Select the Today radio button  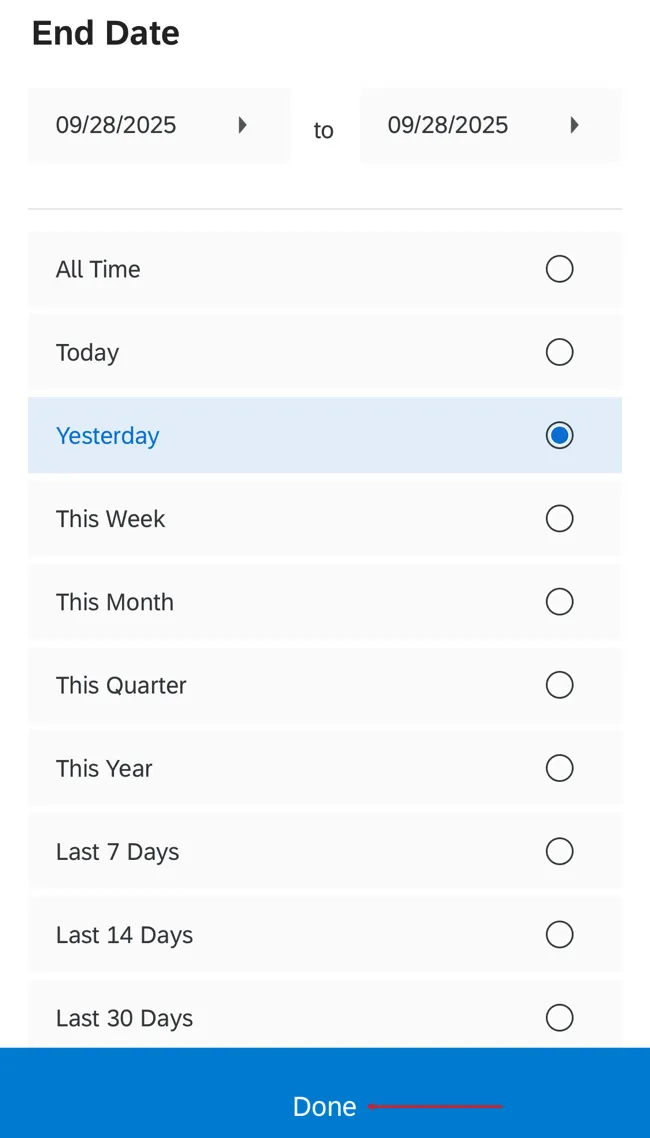point(559,352)
